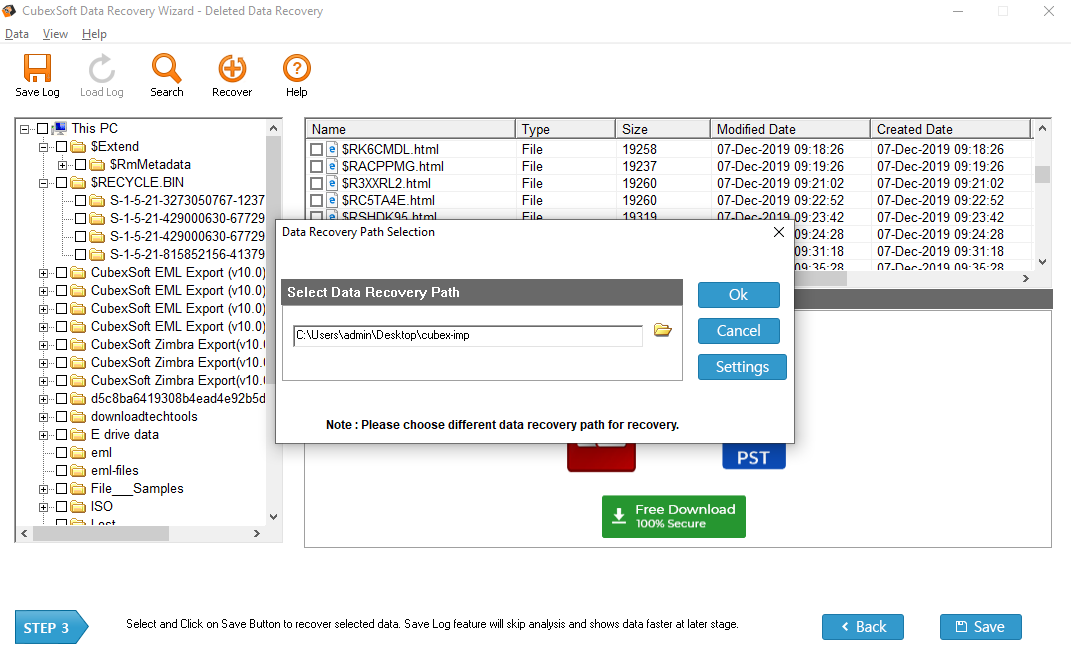Click the Ok button in path dialog
Screen dimensions: 1071x663
pos(738,294)
